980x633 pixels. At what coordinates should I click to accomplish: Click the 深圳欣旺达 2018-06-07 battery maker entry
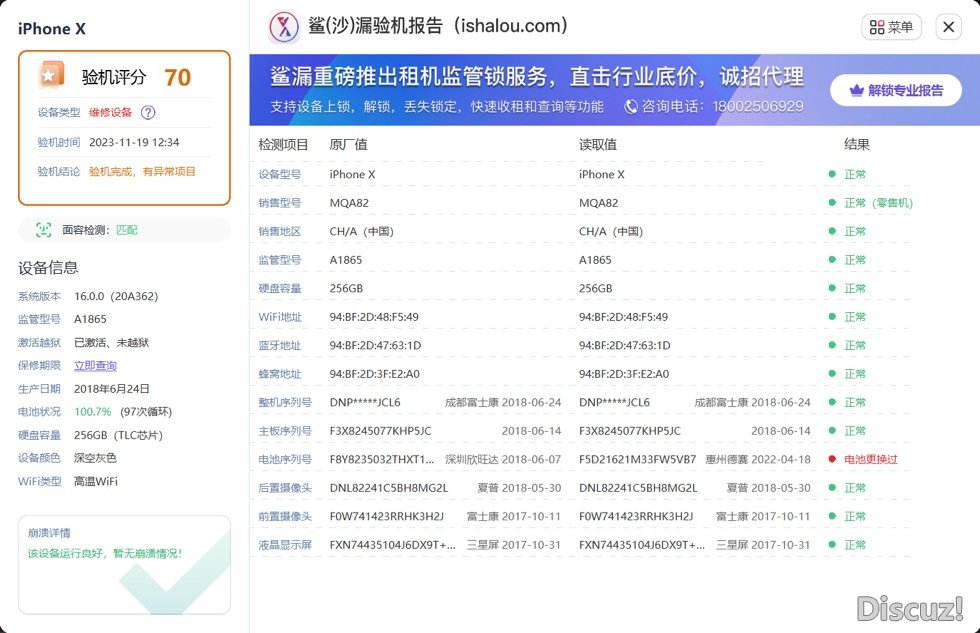[x=503, y=459]
